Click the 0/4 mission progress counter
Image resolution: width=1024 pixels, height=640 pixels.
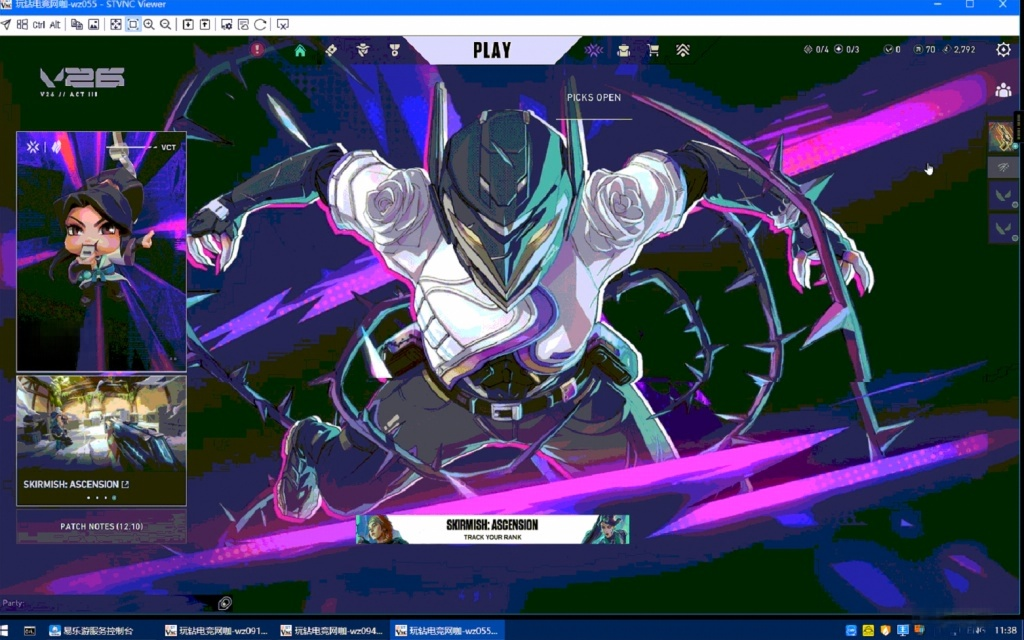click(x=816, y=50)
